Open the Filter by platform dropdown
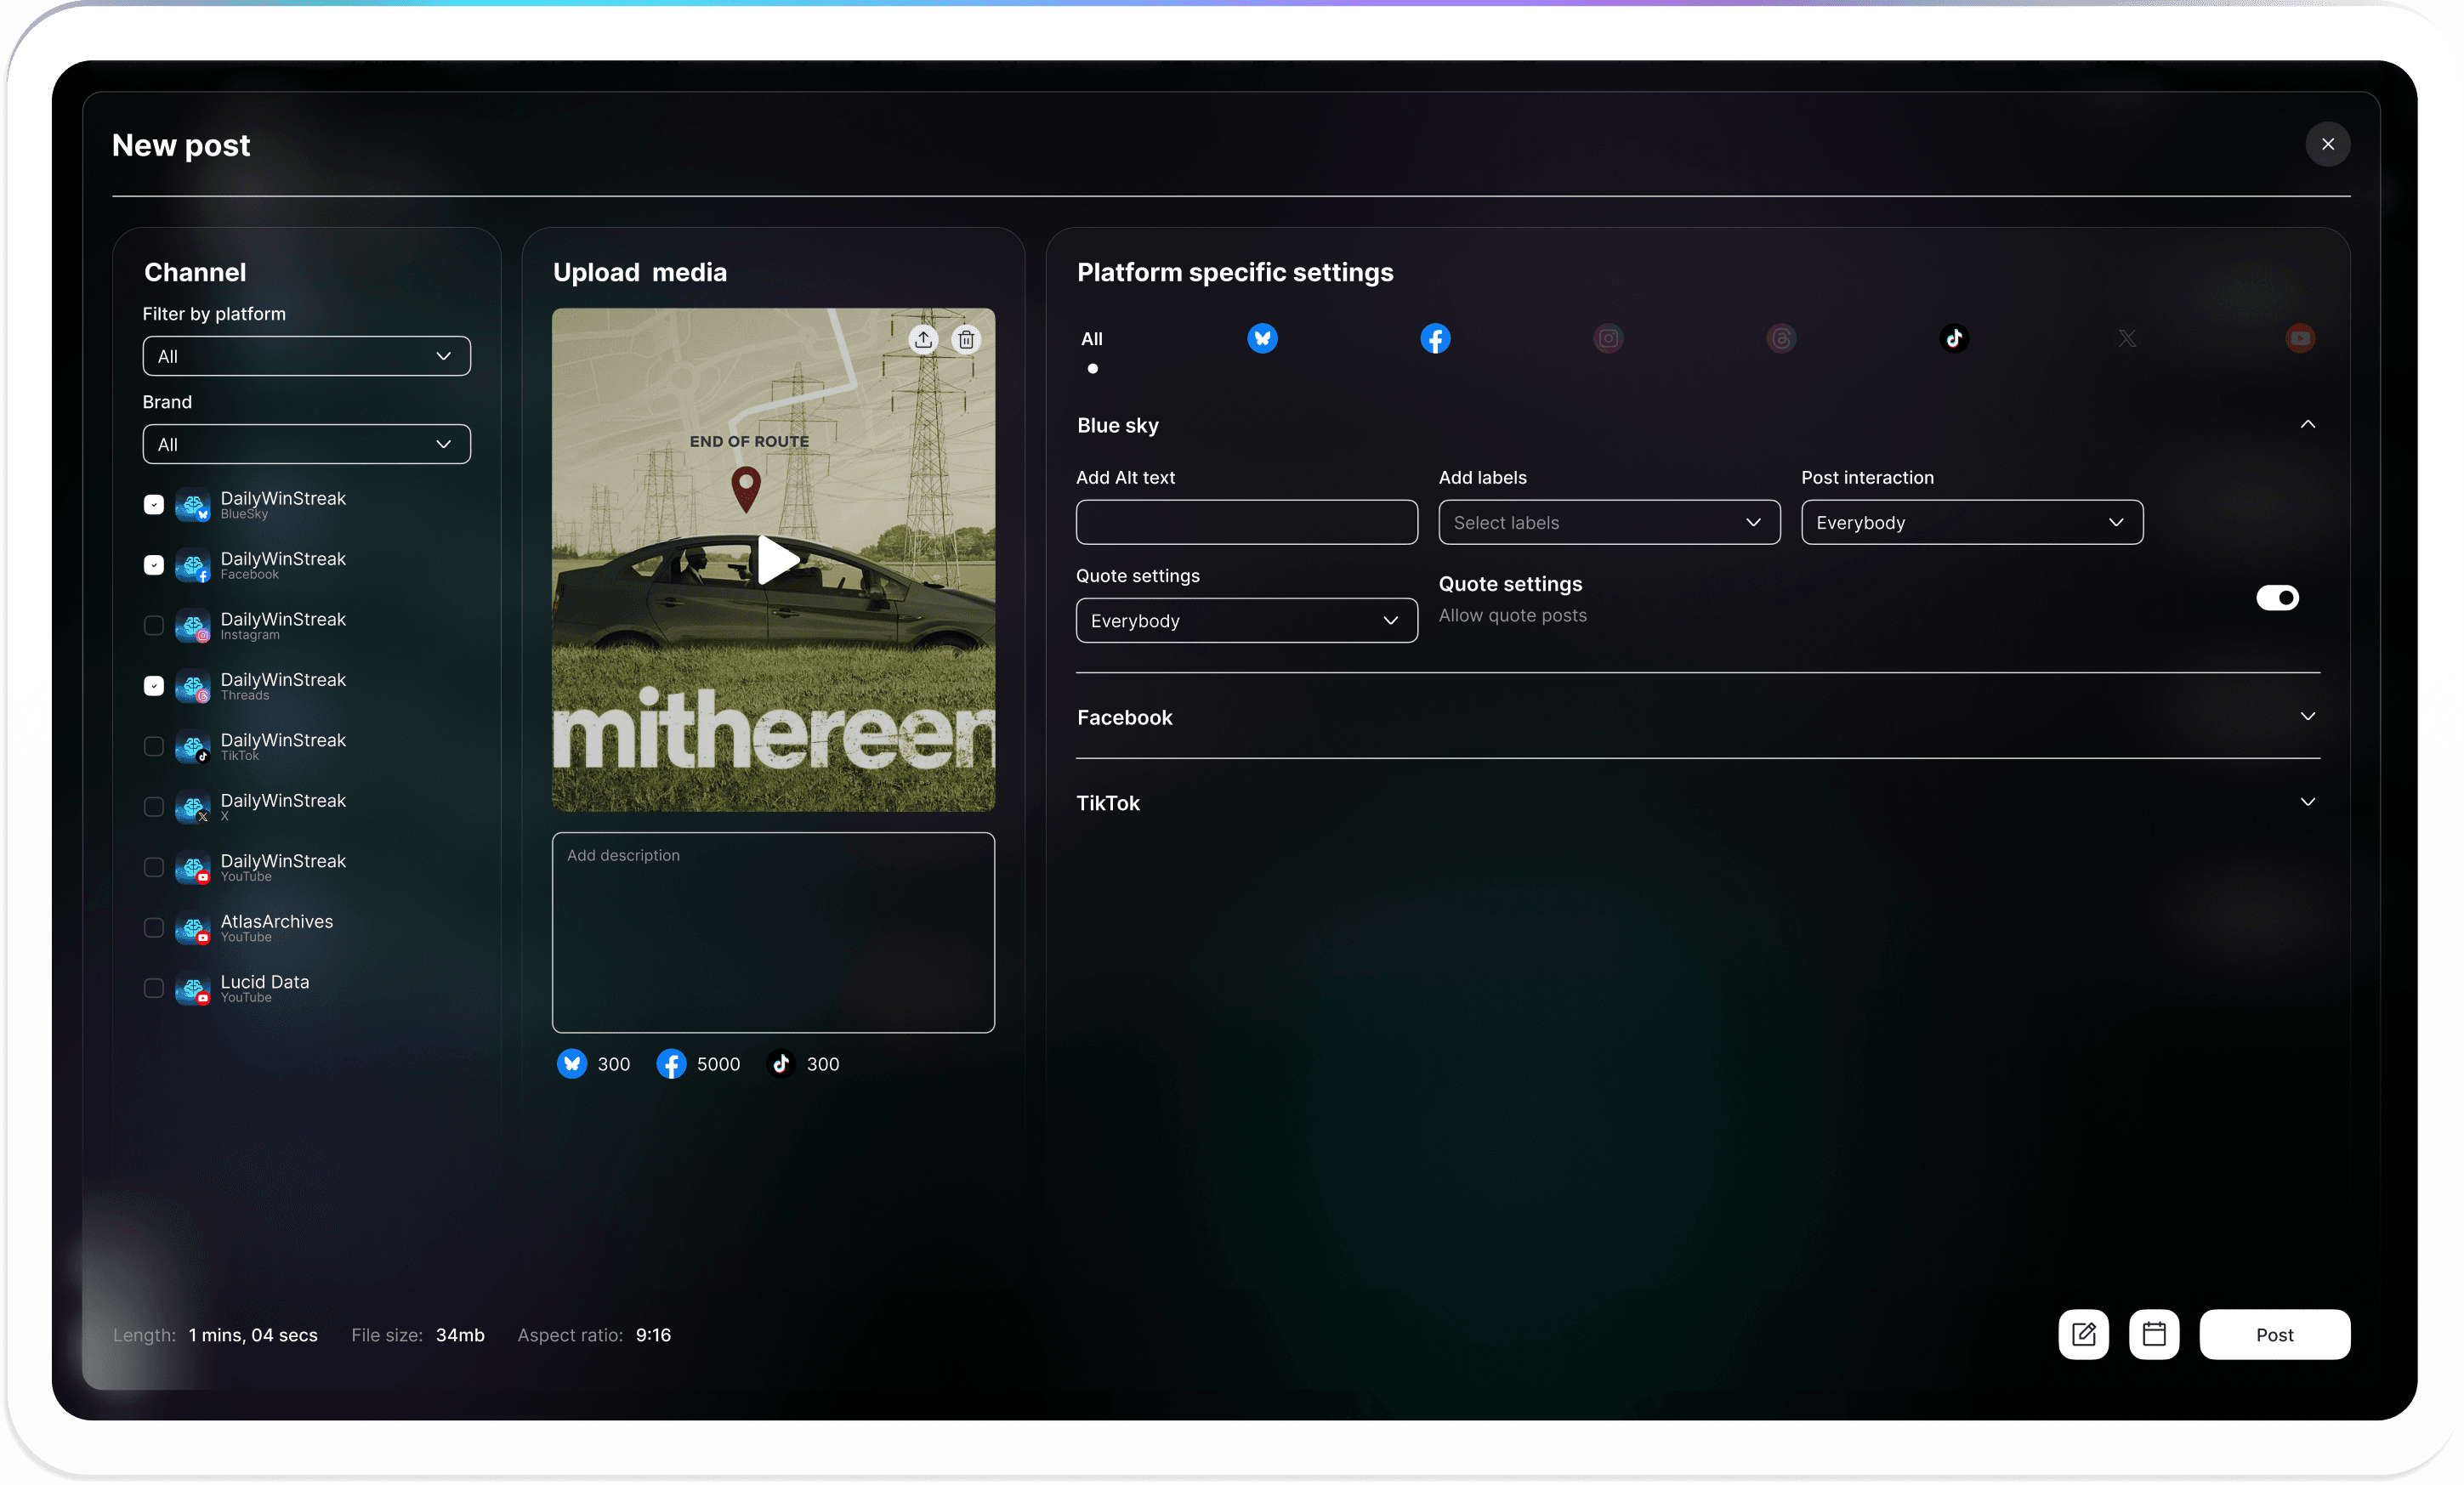Screen dimensions: 2464x1485 point(306,357)
